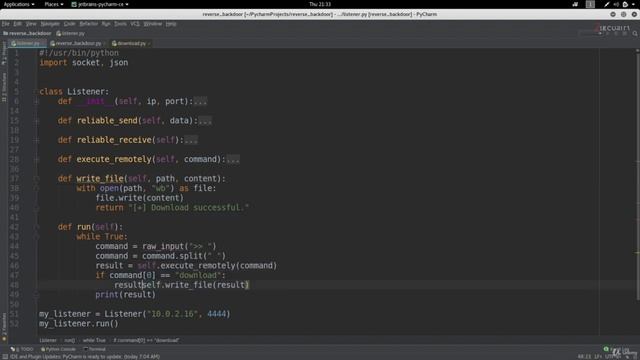The height and width of the screenshot is (360, 640).
Task: Click on print(result) in the code
Action: click(125, 295)
